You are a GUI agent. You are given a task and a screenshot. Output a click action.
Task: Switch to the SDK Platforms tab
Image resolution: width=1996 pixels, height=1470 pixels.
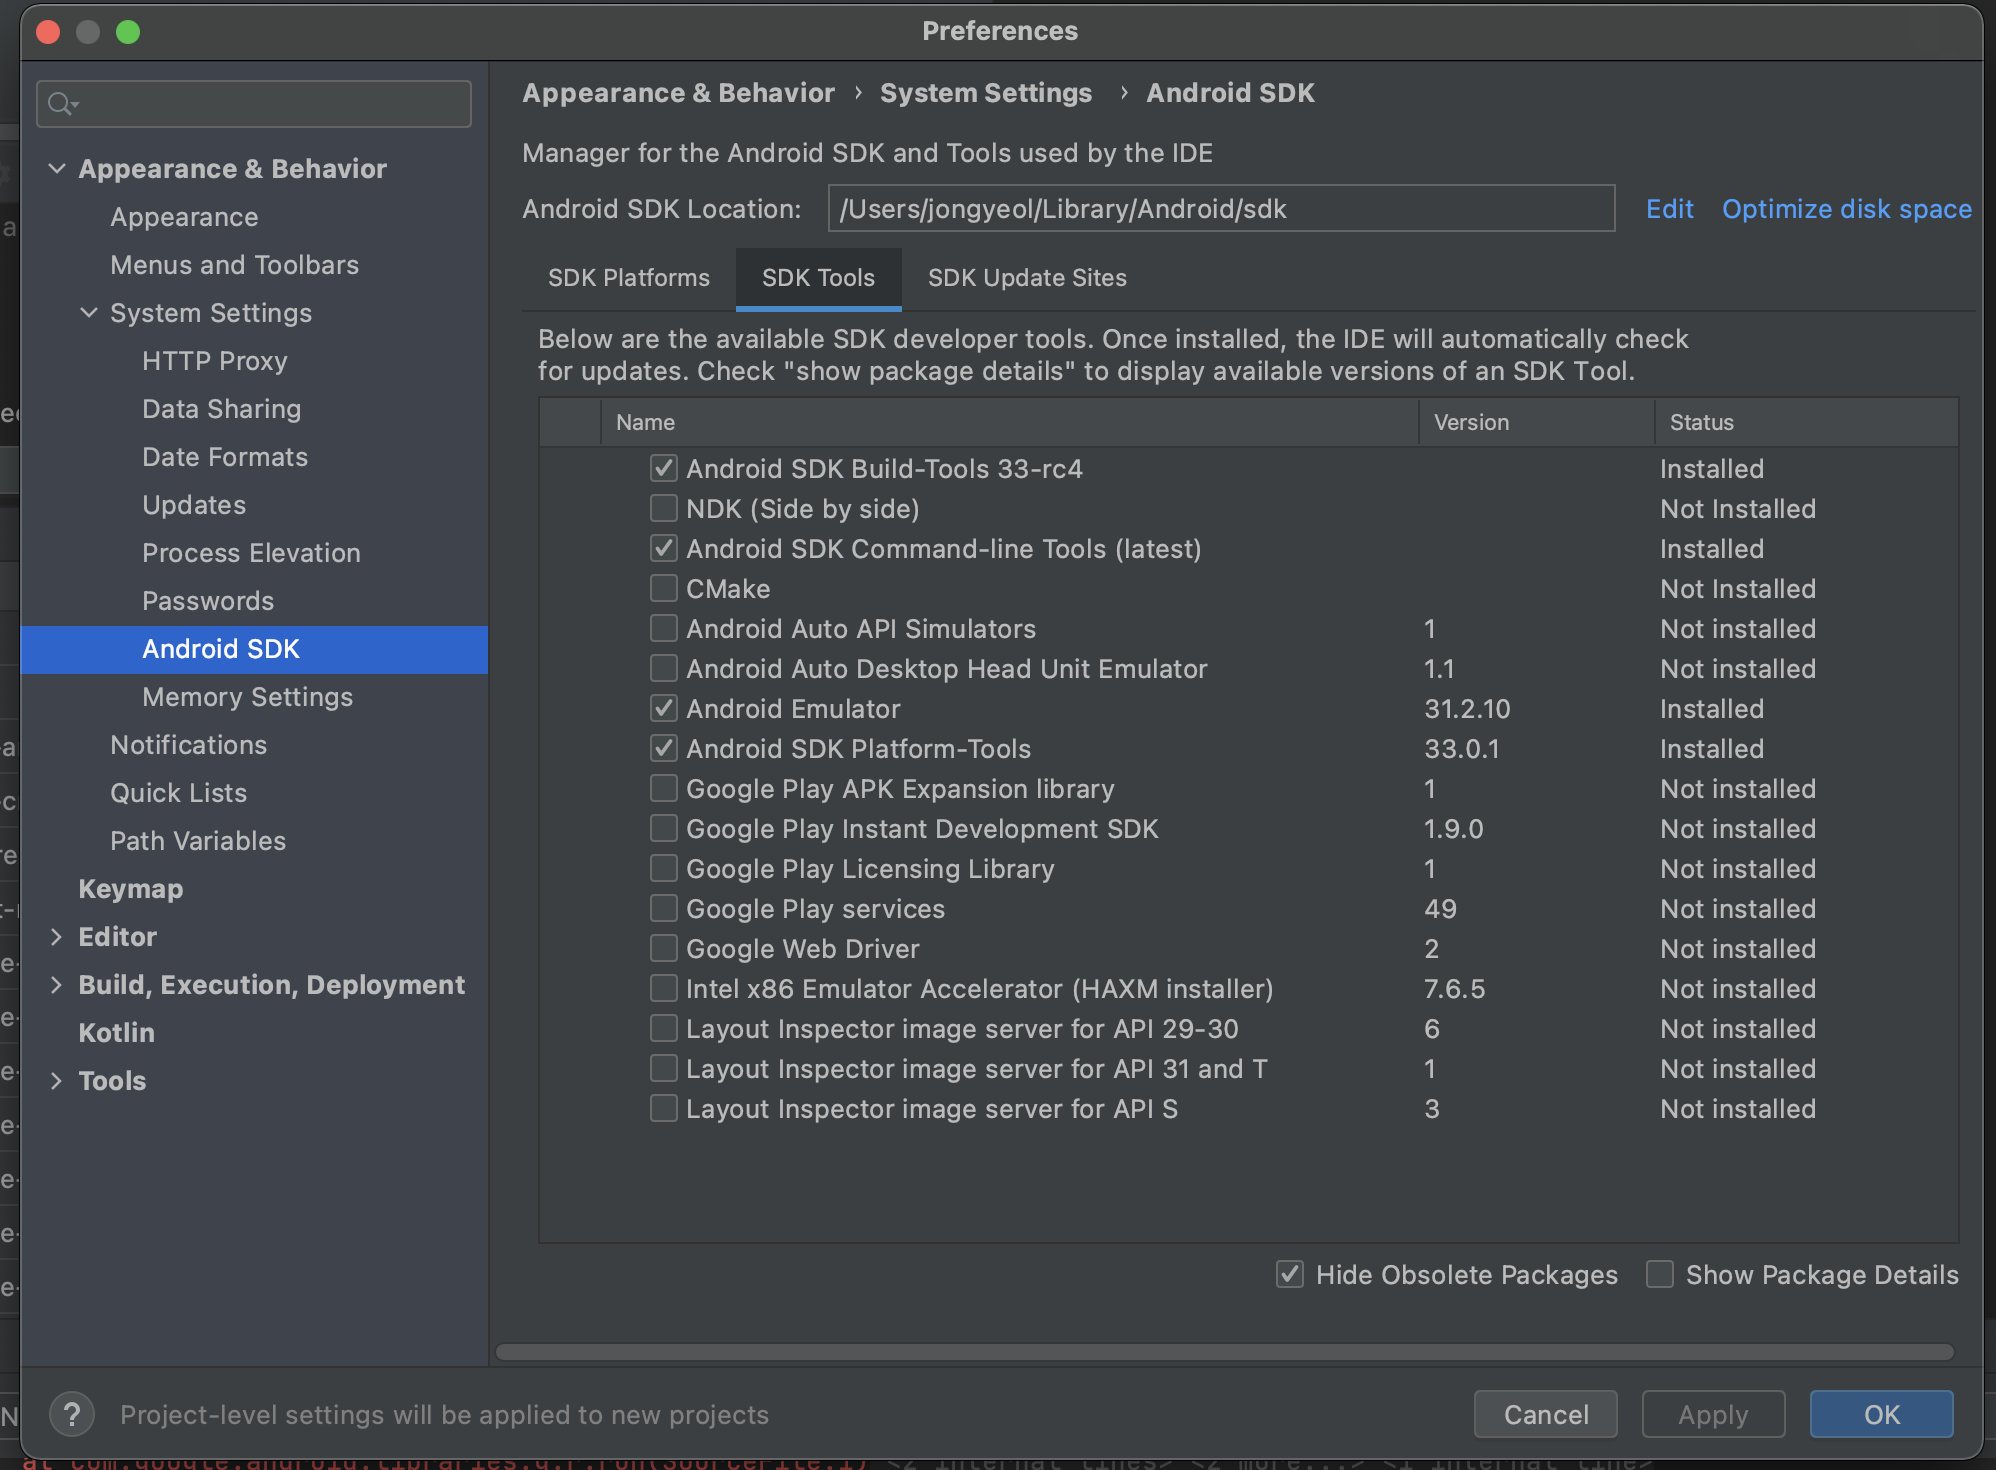coord(628,278)
